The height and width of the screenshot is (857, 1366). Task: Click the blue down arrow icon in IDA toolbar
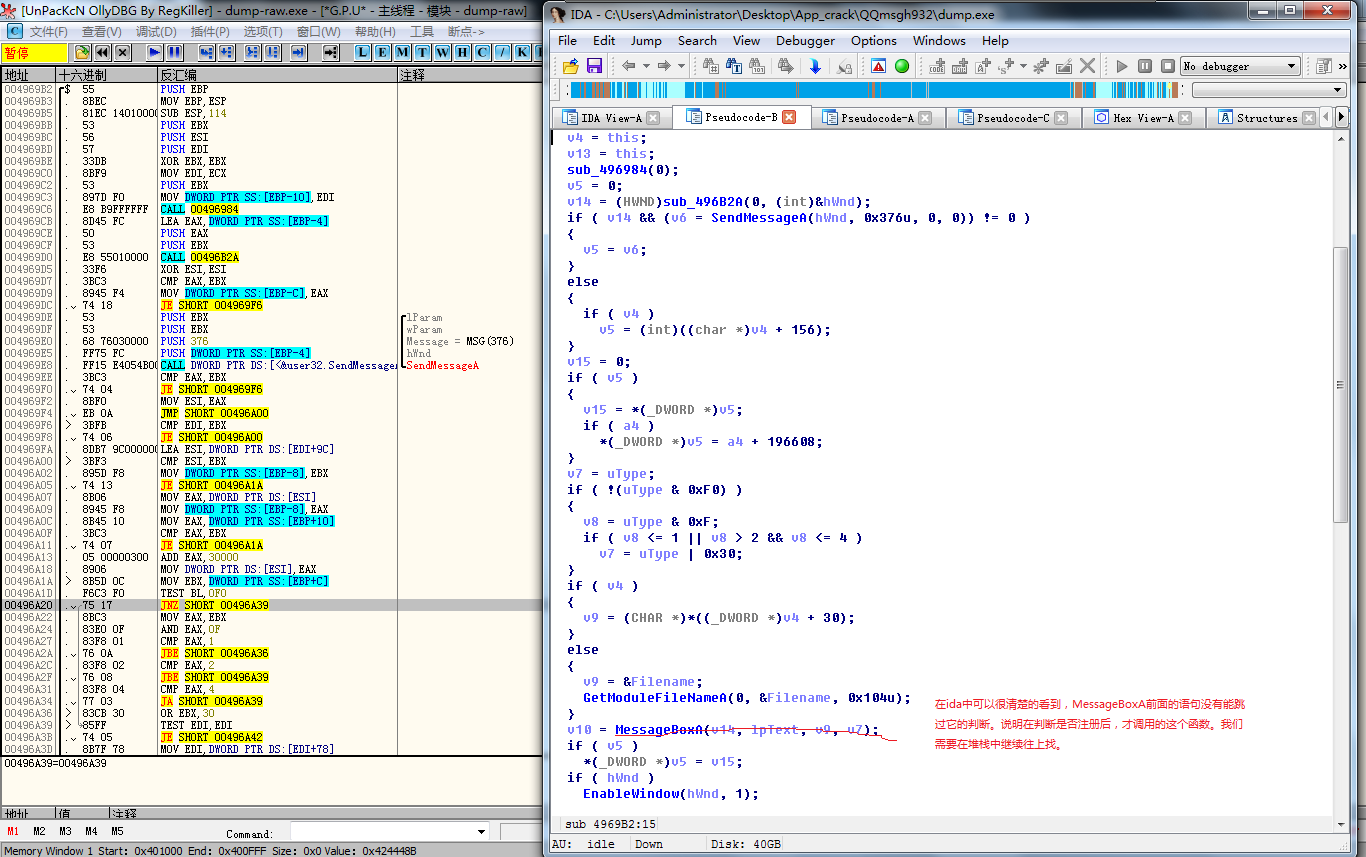pyautogui.click(x=815, y=66)
